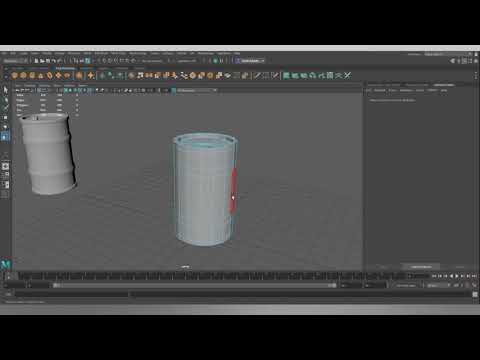Viewport: 480px width, 360px height.
Task: Toggle snap to grids
Action: click(x=104, y=61)
